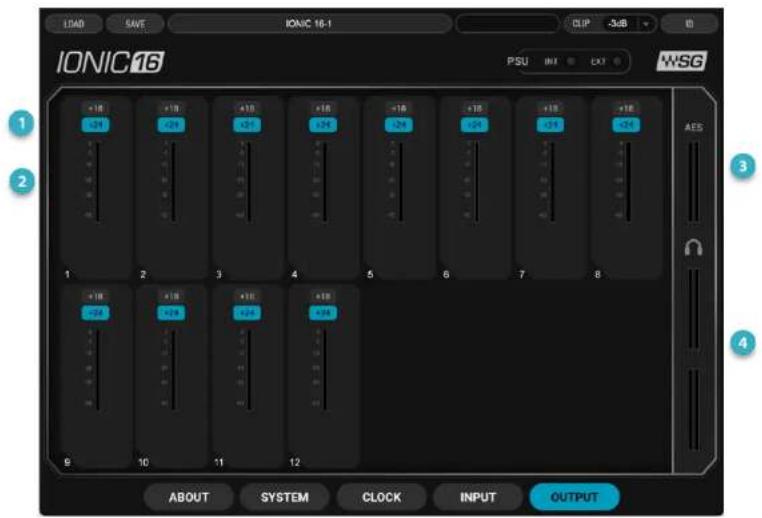Click the PSU INT indicator light

(x=571, y=62)
